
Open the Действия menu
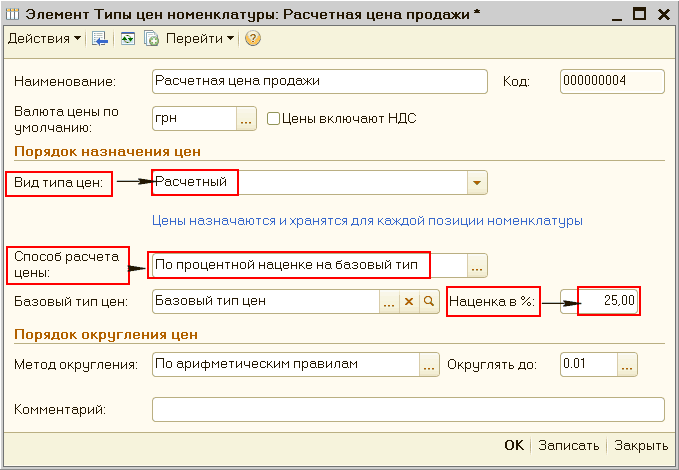pos(45,39)
